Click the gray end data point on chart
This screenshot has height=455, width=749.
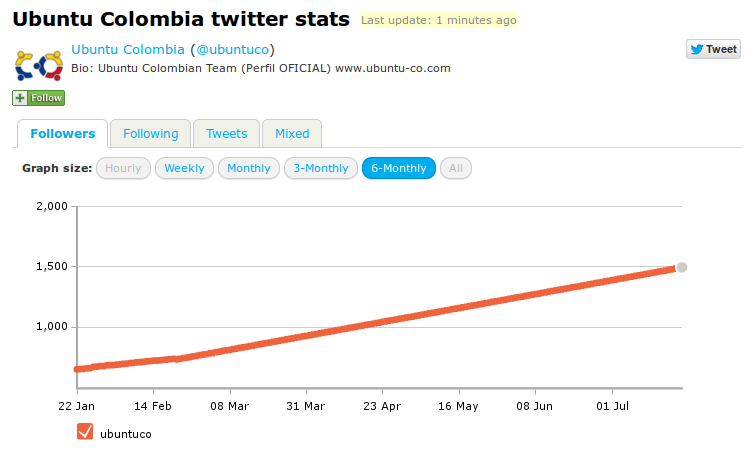[x=682, y=267]
